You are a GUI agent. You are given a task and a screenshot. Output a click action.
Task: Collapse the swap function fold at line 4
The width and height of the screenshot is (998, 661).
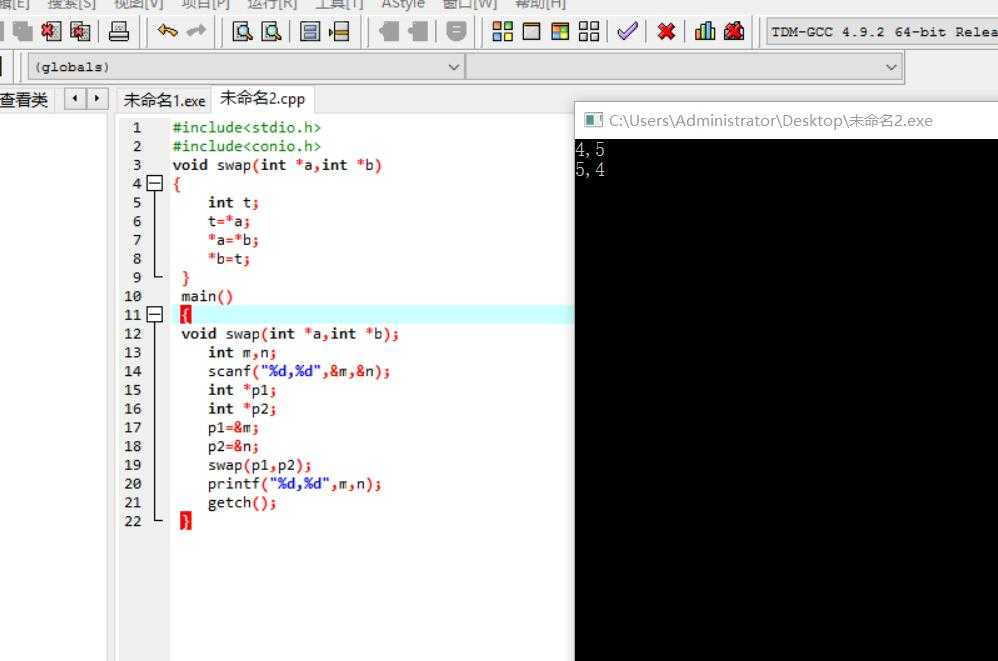tap(155, 184)
